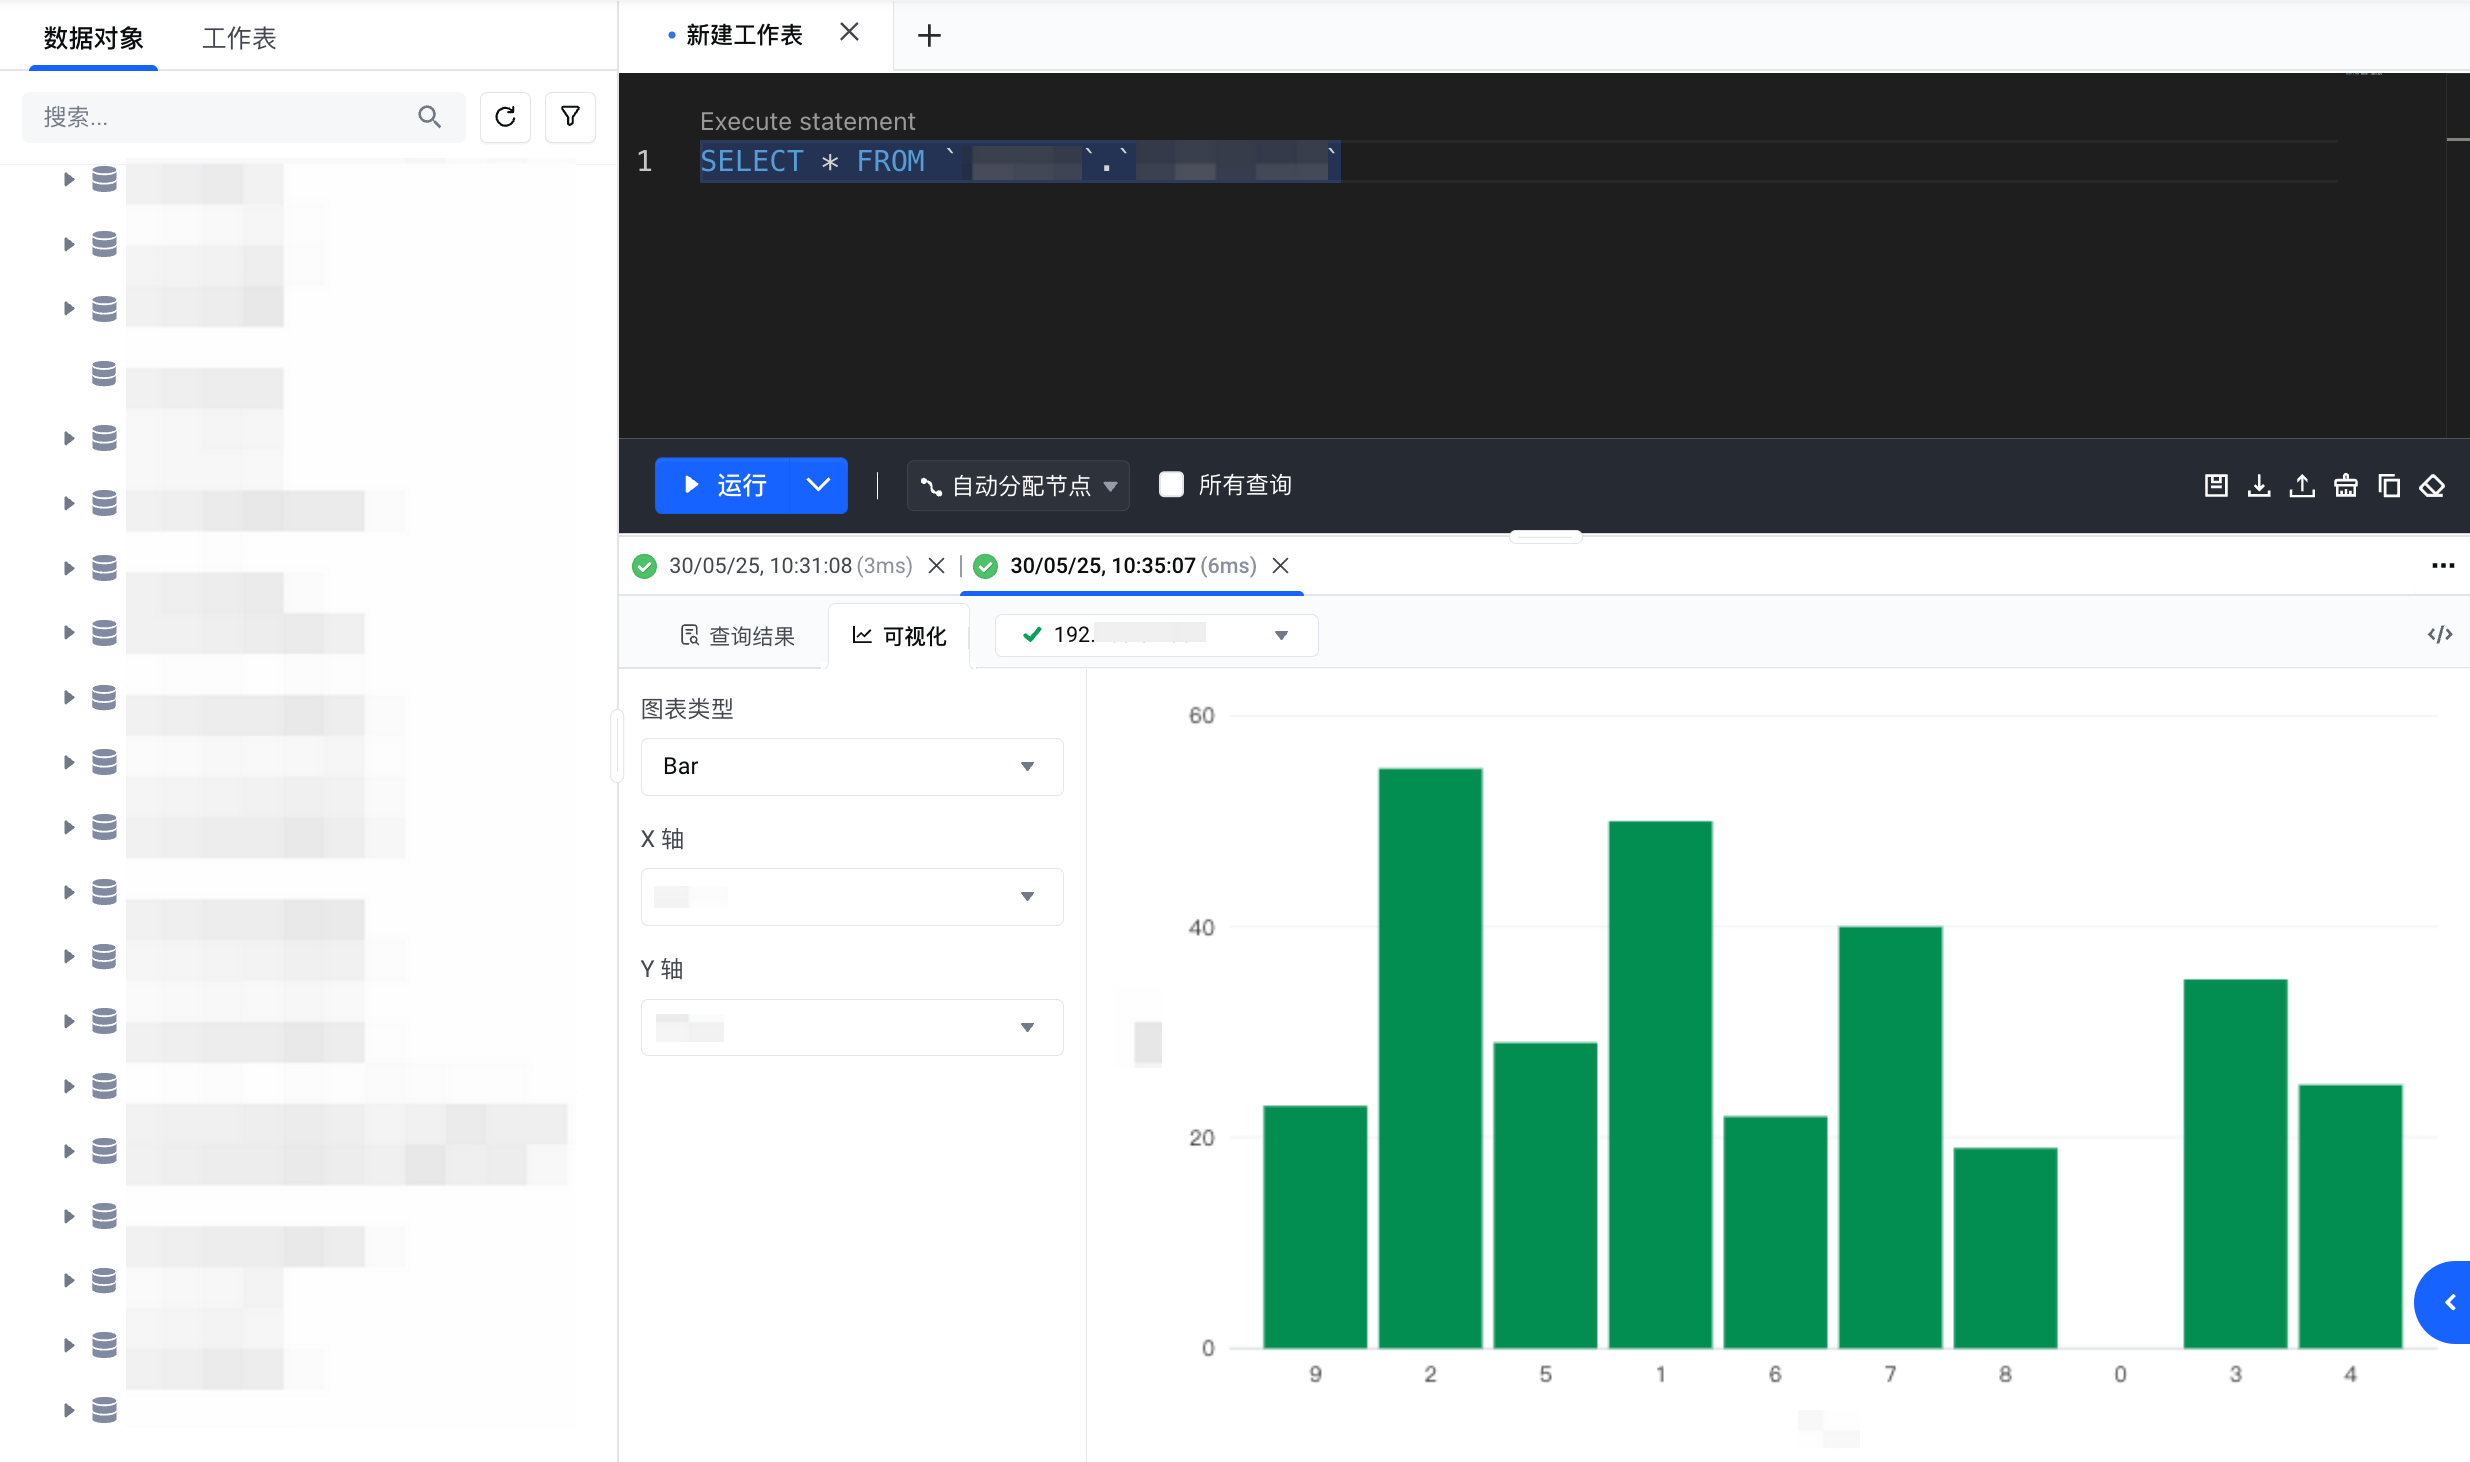Open the 可视化 tab
The height and width of the screenshot is (1462, 2470).
pos(899,636)
